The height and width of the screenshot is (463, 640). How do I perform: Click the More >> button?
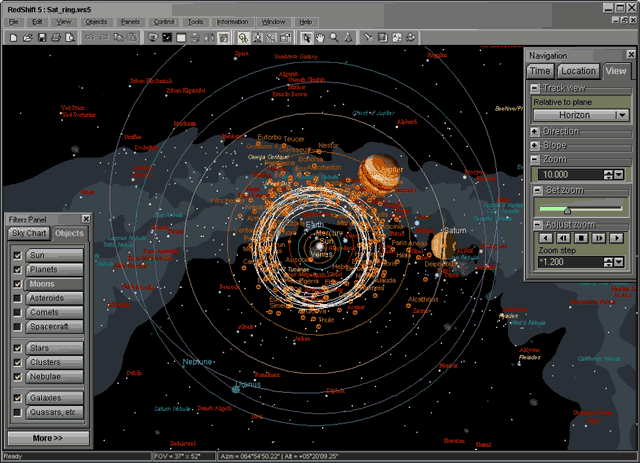click(48, 438)
